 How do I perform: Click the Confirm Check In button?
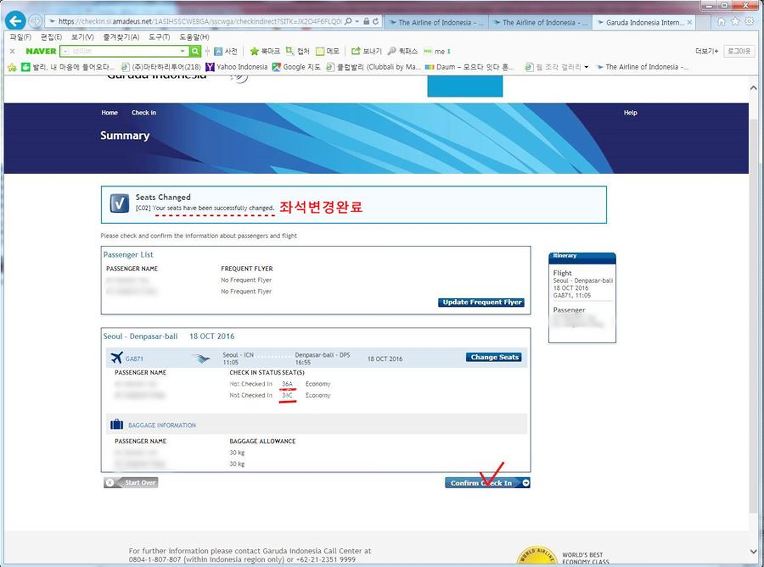click(488, 483)
